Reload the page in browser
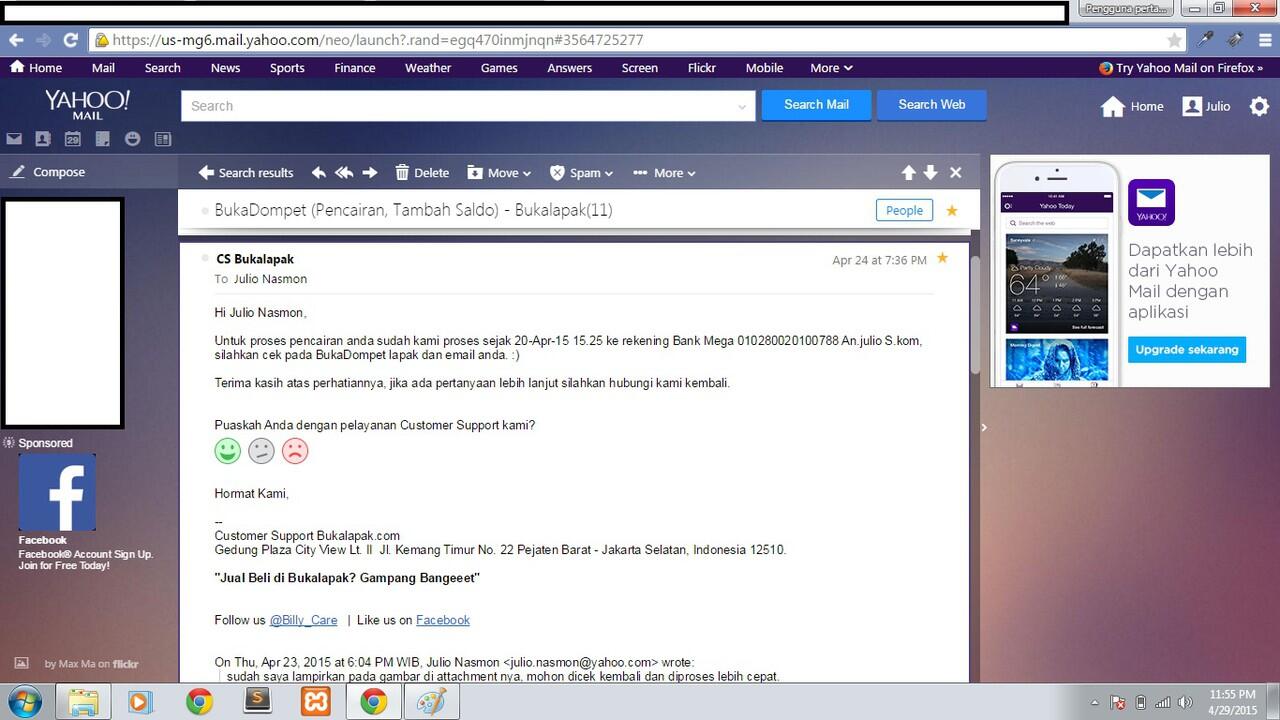Screen dimensions: 1280x720 click(x=70, y=40)
